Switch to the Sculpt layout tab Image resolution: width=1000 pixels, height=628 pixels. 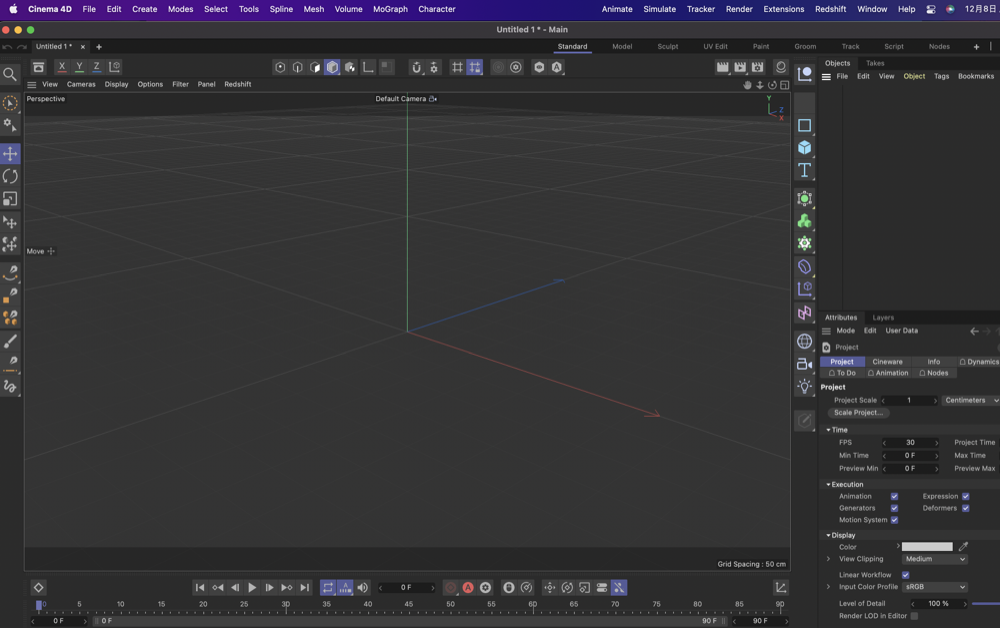(667, 46)
